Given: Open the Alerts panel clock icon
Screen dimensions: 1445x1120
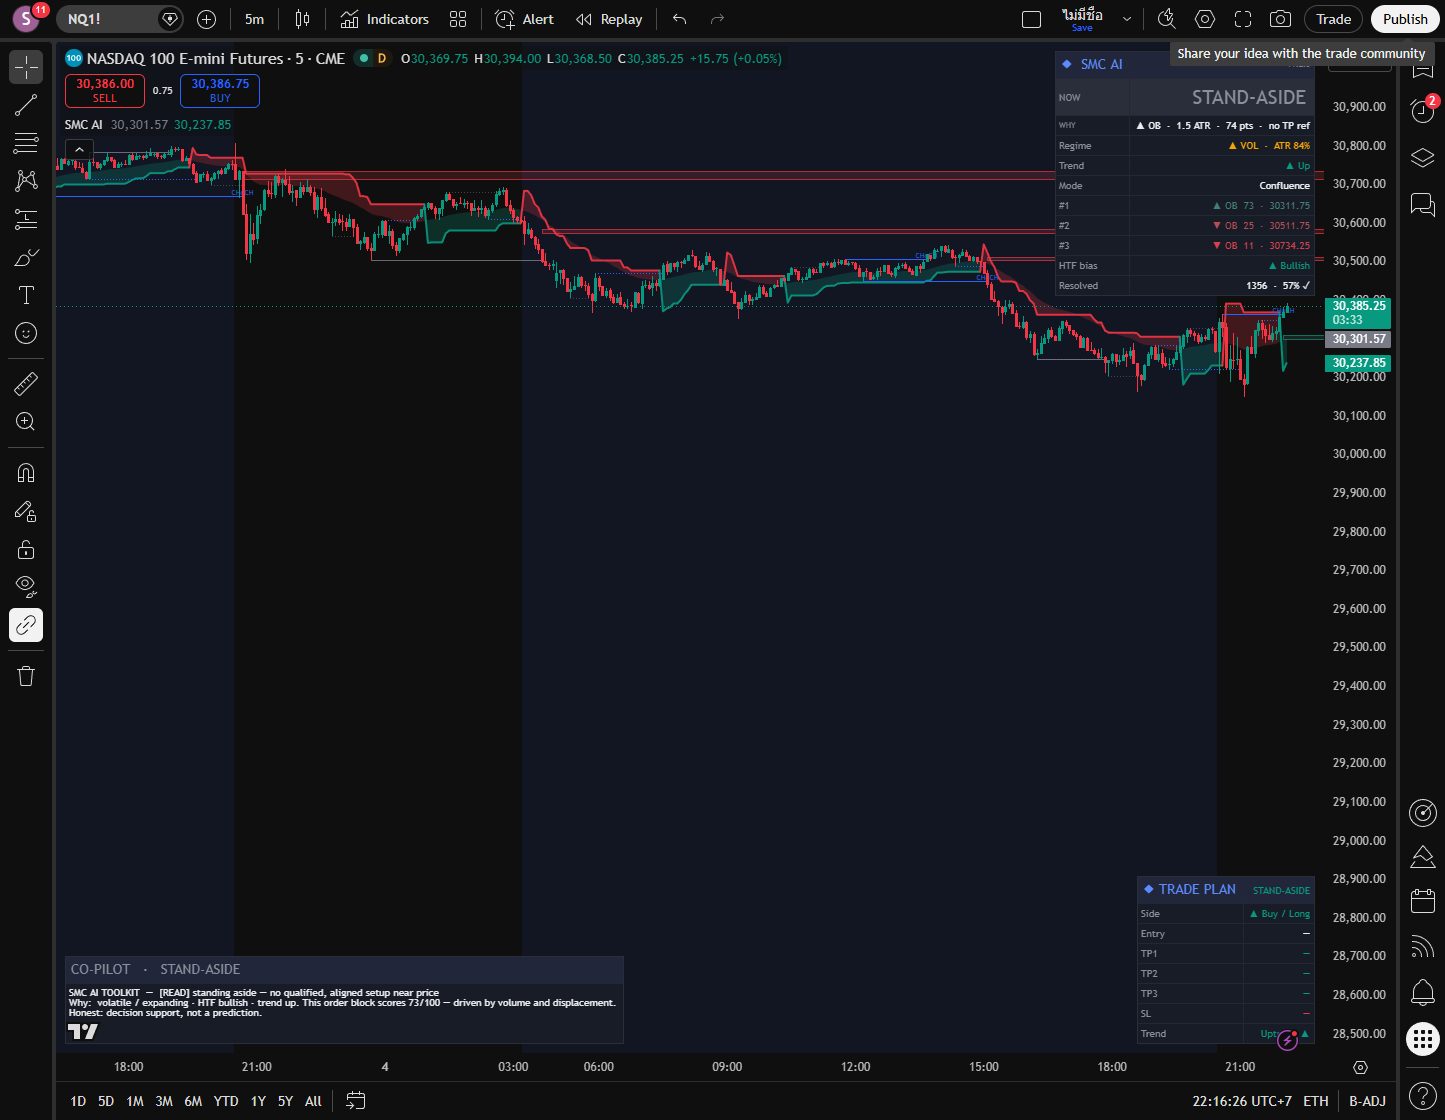Looking at the screenshot, I should [x=1422, y=111].
